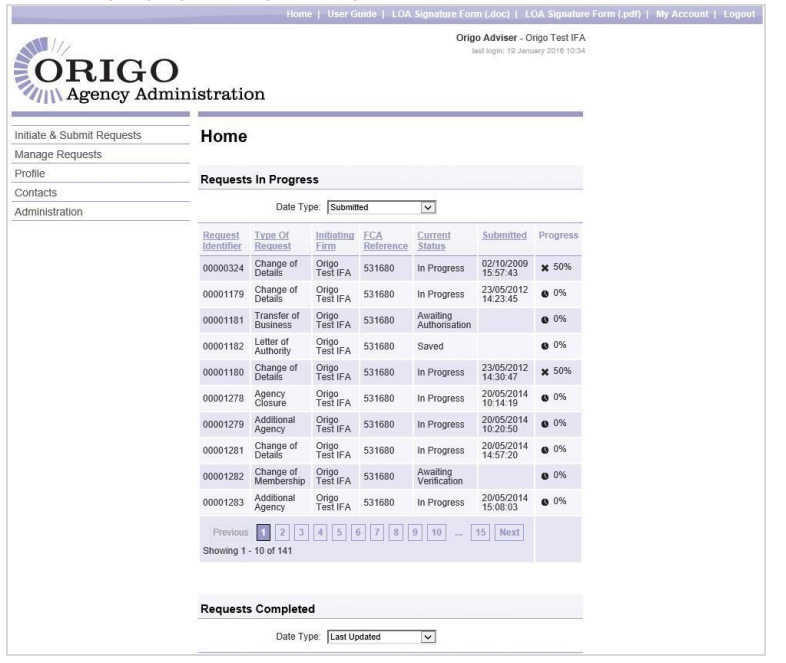Open Profile in the sidebar
786x663 pixels.
click(x=30, y=173)
